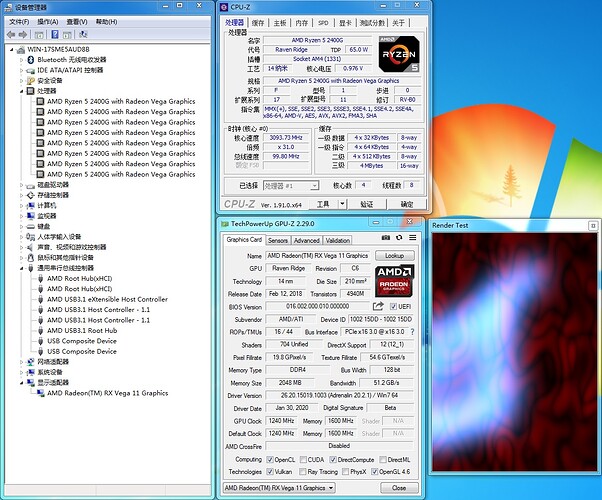602x500 pixels.
Task: Open the GPU-Z hamburger menu
Action: (x=412, y=238)
